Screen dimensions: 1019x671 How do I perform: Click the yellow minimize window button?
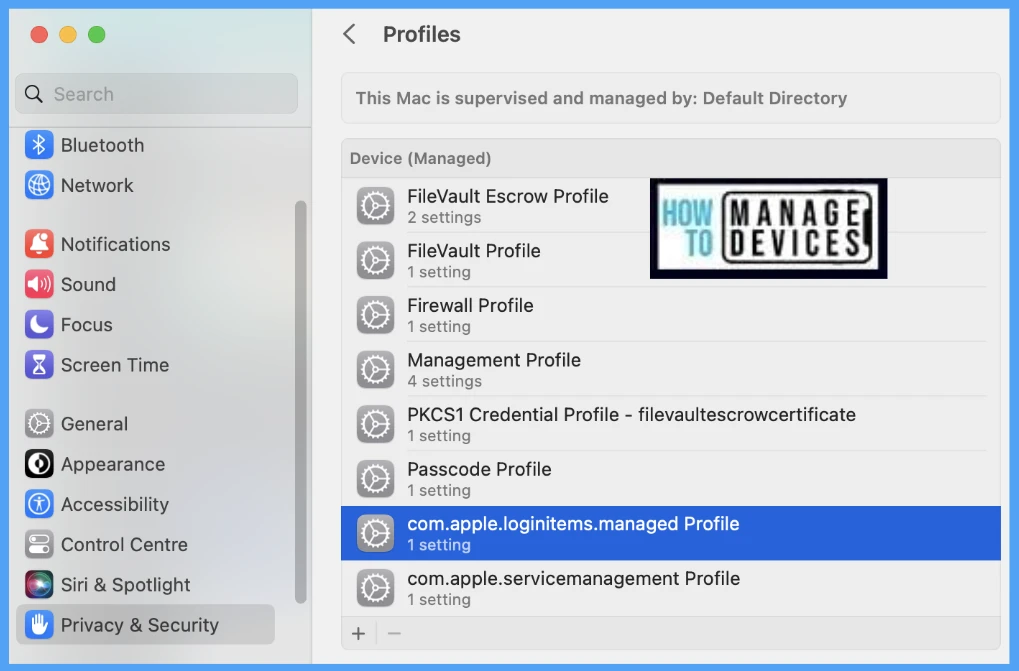[68, 34]
